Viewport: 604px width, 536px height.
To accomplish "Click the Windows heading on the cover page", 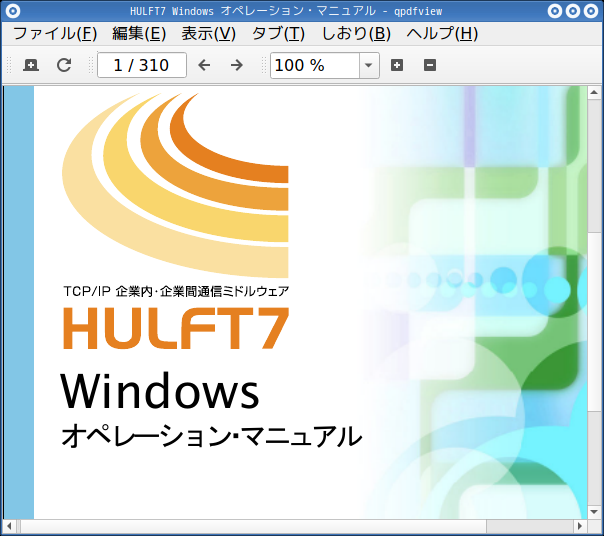I will tap(160, 391).
